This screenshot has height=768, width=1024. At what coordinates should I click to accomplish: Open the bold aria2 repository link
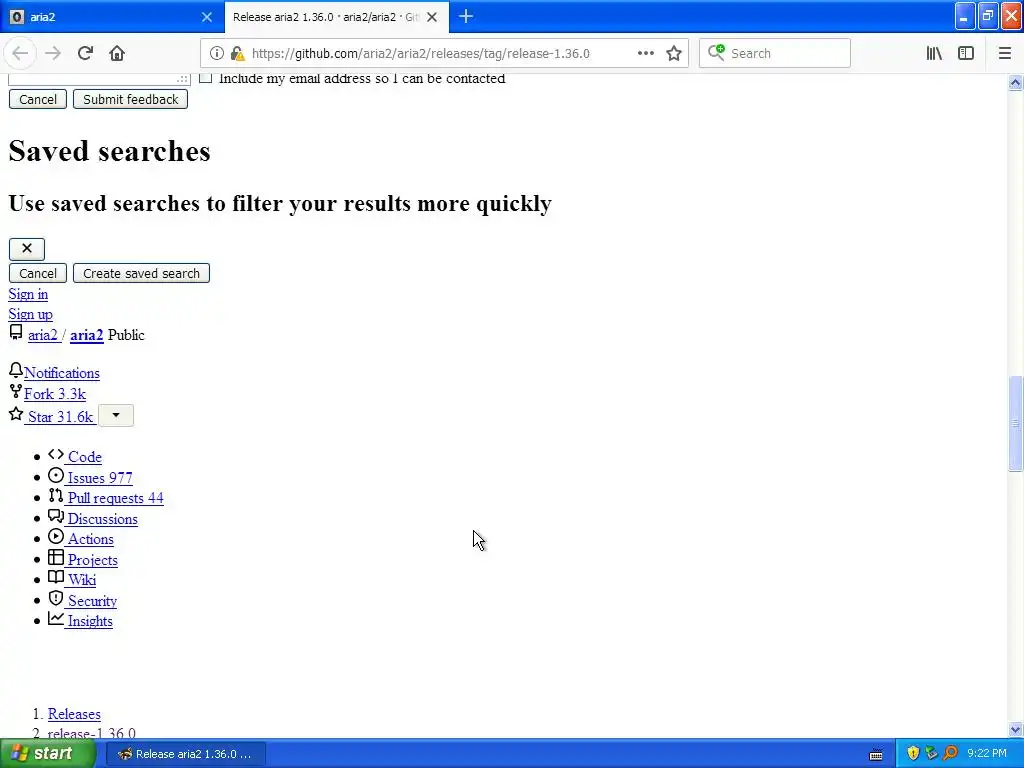(x=87, y=336)
